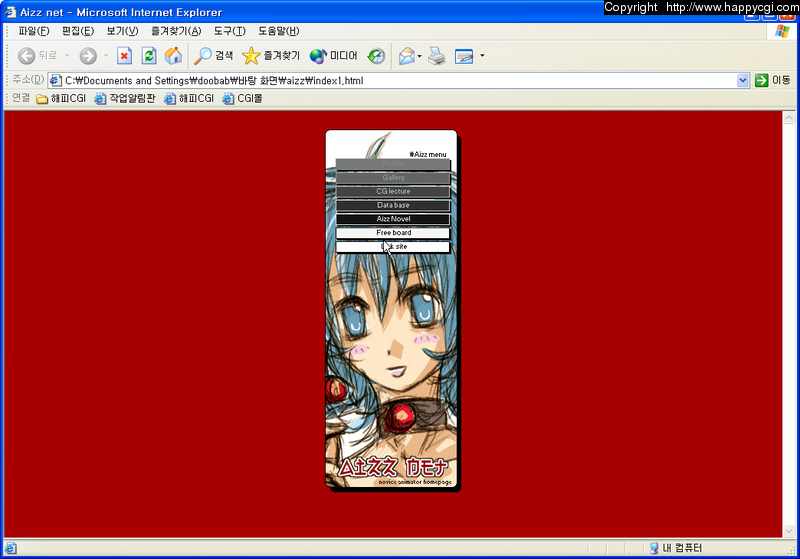Click the 주소(D) address label
This screenshot has width=800, height=559.
pos(28,80)
